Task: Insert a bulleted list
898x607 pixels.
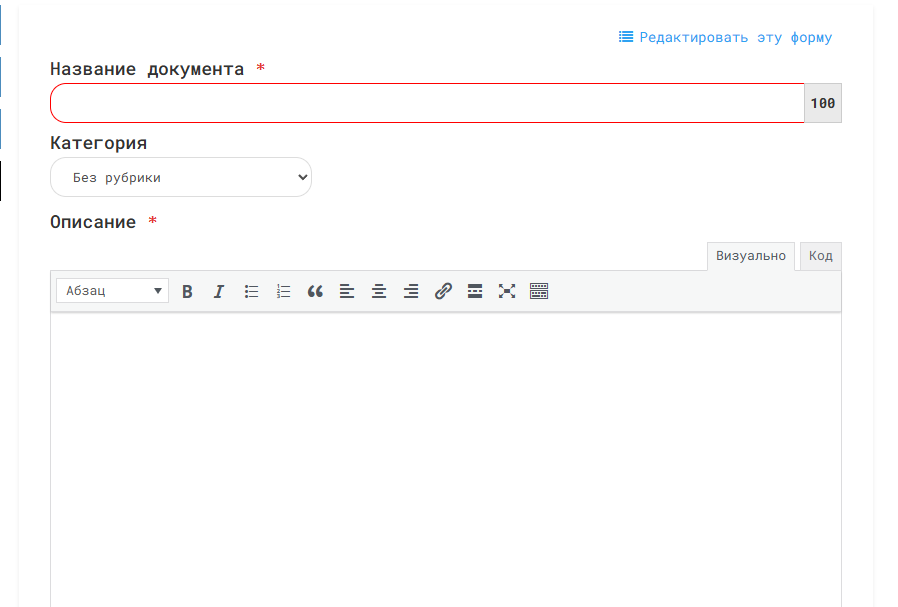Action: tap(251, 292)
